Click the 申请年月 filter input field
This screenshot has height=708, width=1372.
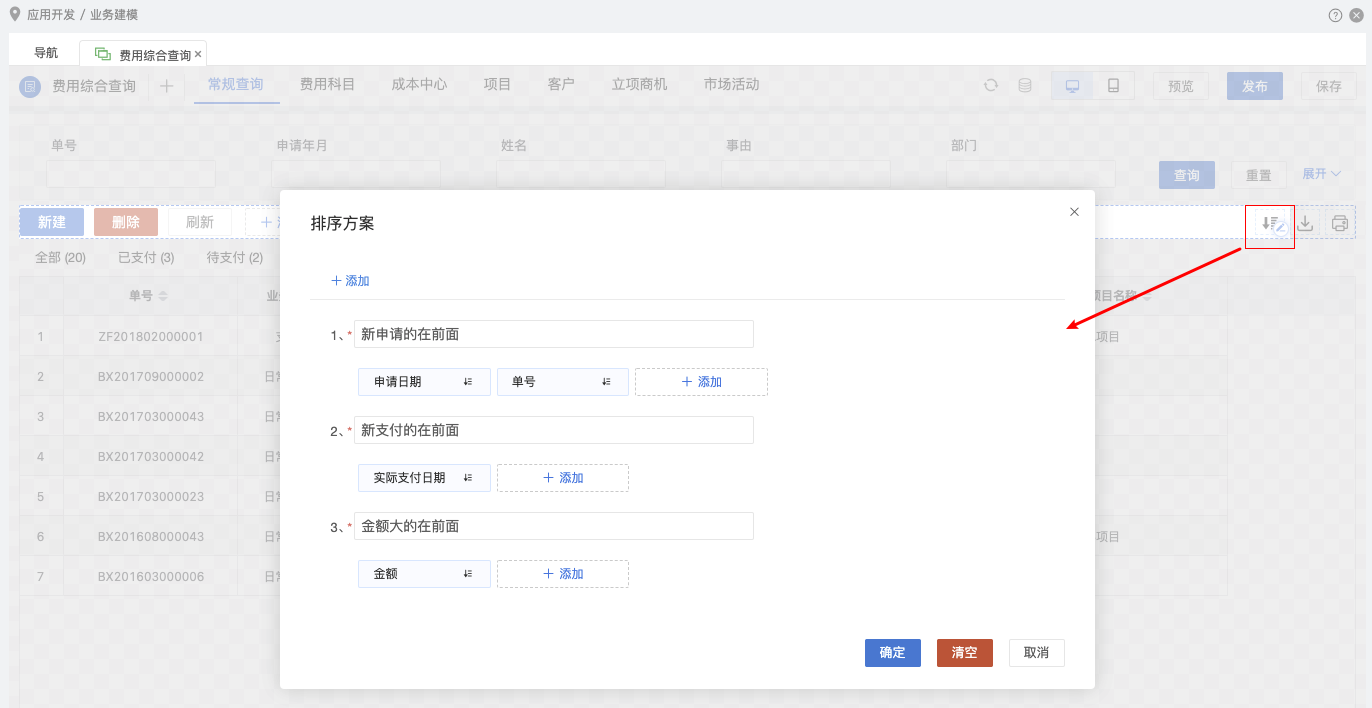[356, 174]
